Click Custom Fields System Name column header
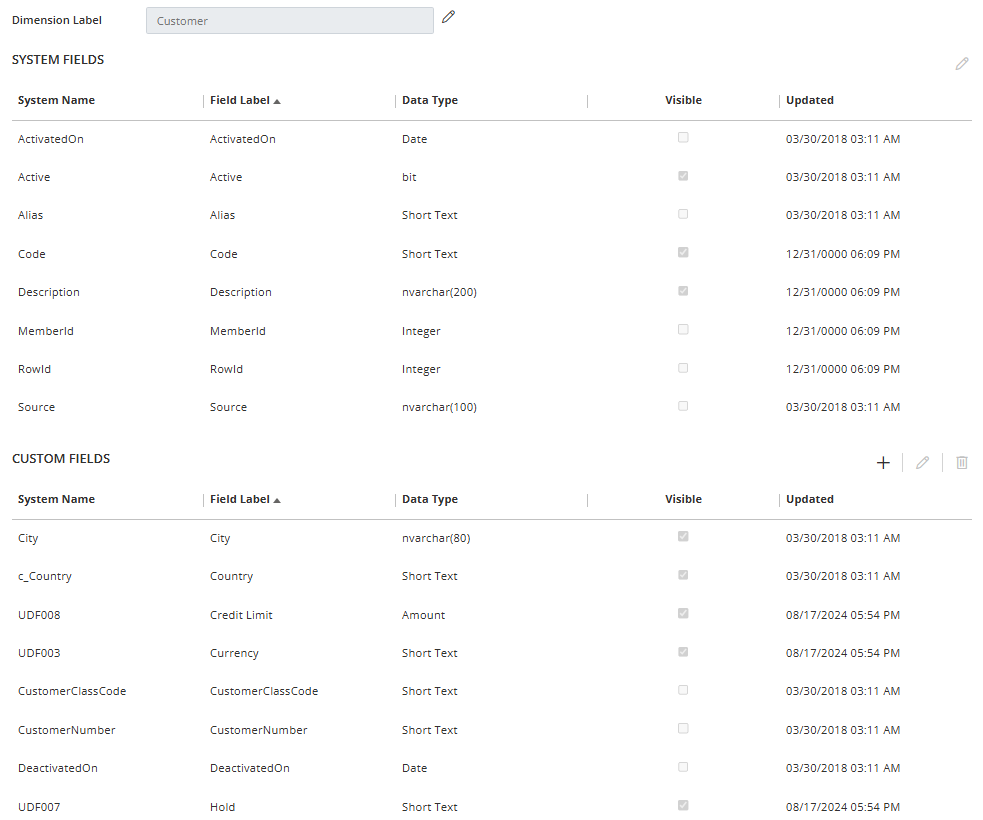 [x=57, y=500]
